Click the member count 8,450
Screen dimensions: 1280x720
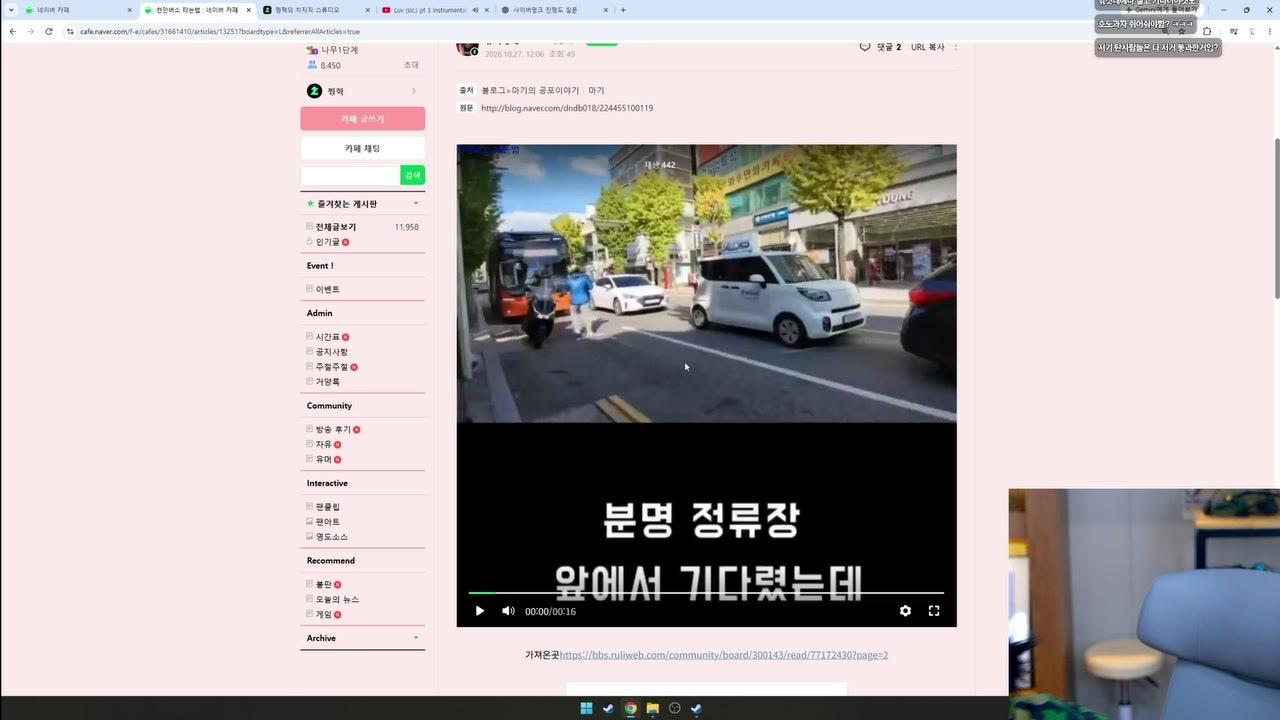[x=330, y=65]
